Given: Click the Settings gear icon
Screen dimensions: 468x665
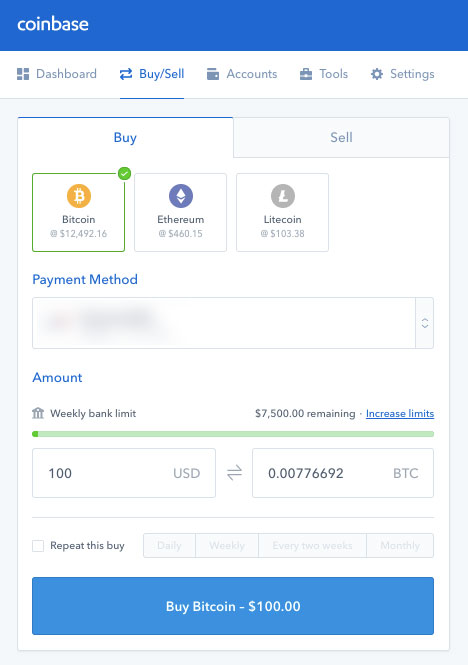Looking at the screenshot, I should click(x=377, y=74).
